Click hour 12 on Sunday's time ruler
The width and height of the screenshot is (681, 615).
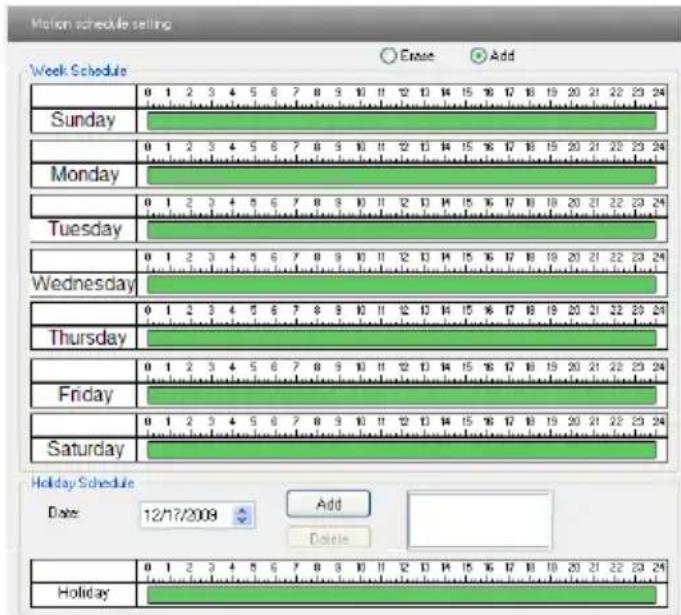(x=403, y=93)
